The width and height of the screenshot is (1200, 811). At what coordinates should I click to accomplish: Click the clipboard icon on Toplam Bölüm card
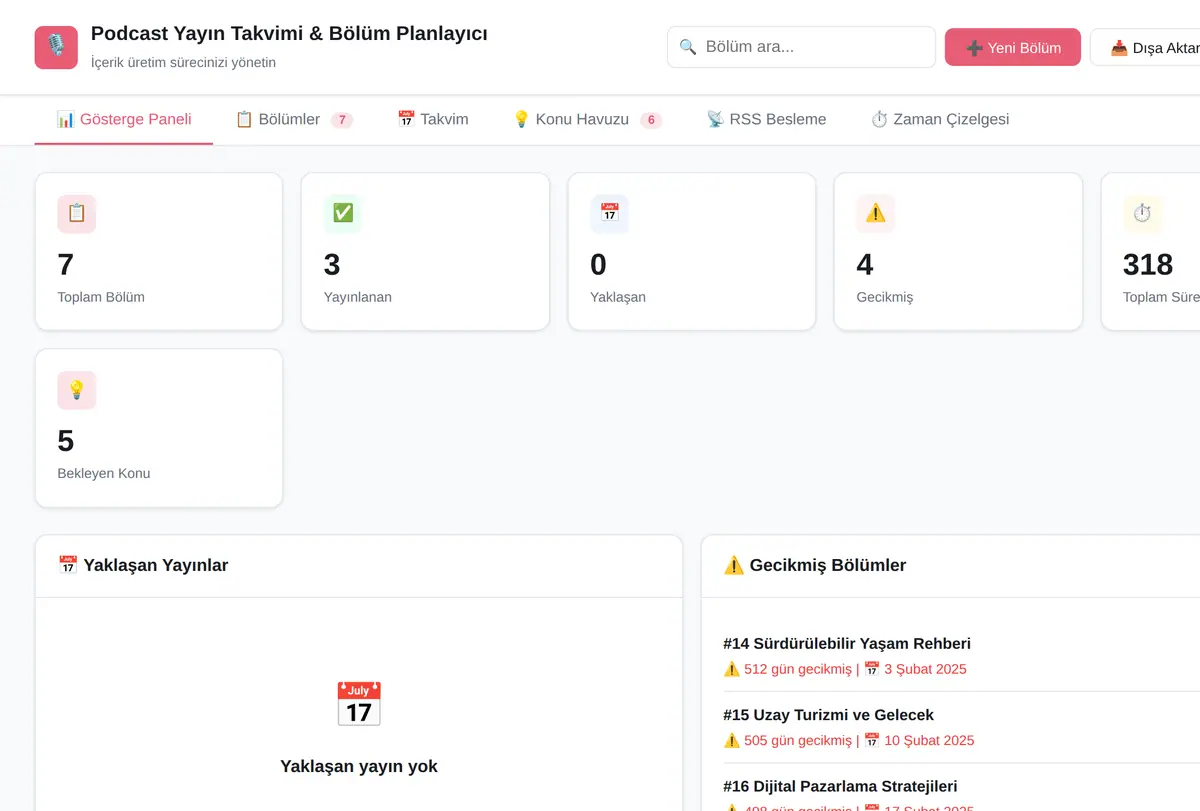77,214
